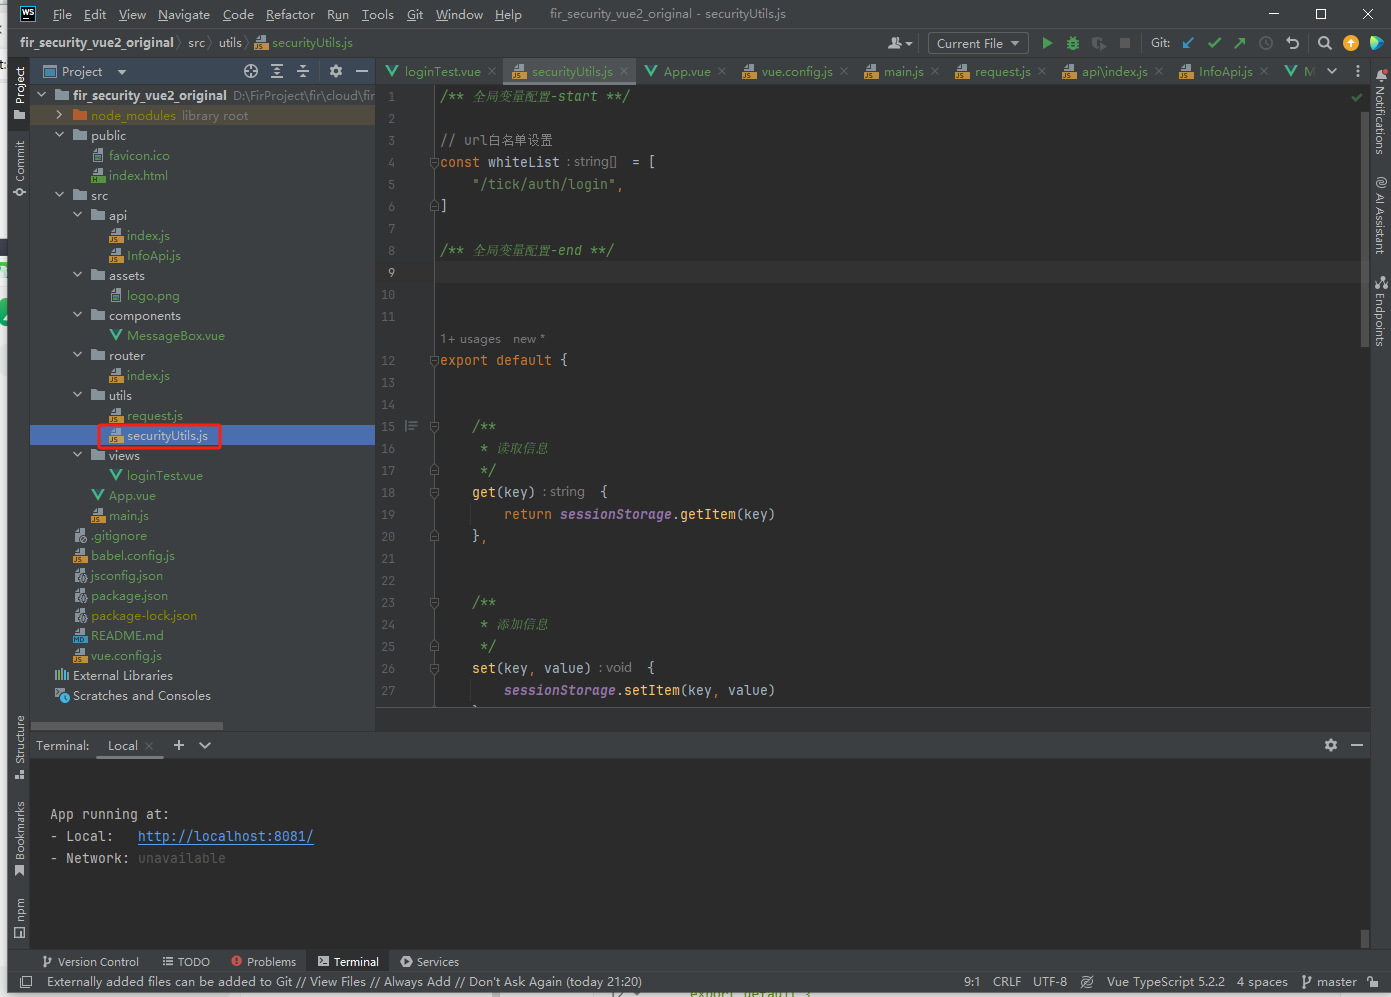Viewport: 1391px width, 997px height.
Task: Push commits with green arrow icon
Action: (1240, 43)
